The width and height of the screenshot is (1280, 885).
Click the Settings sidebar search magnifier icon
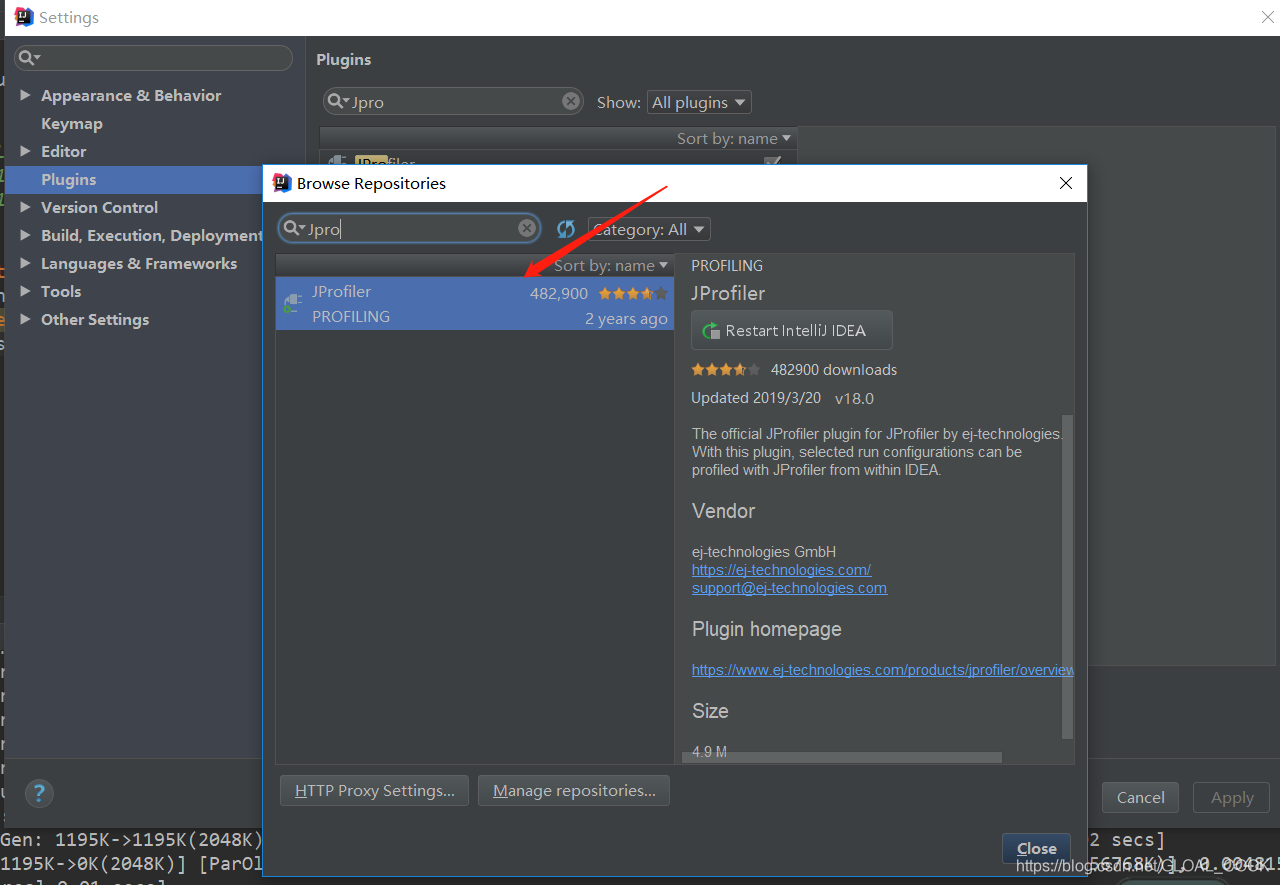click(x=29, y=58)
